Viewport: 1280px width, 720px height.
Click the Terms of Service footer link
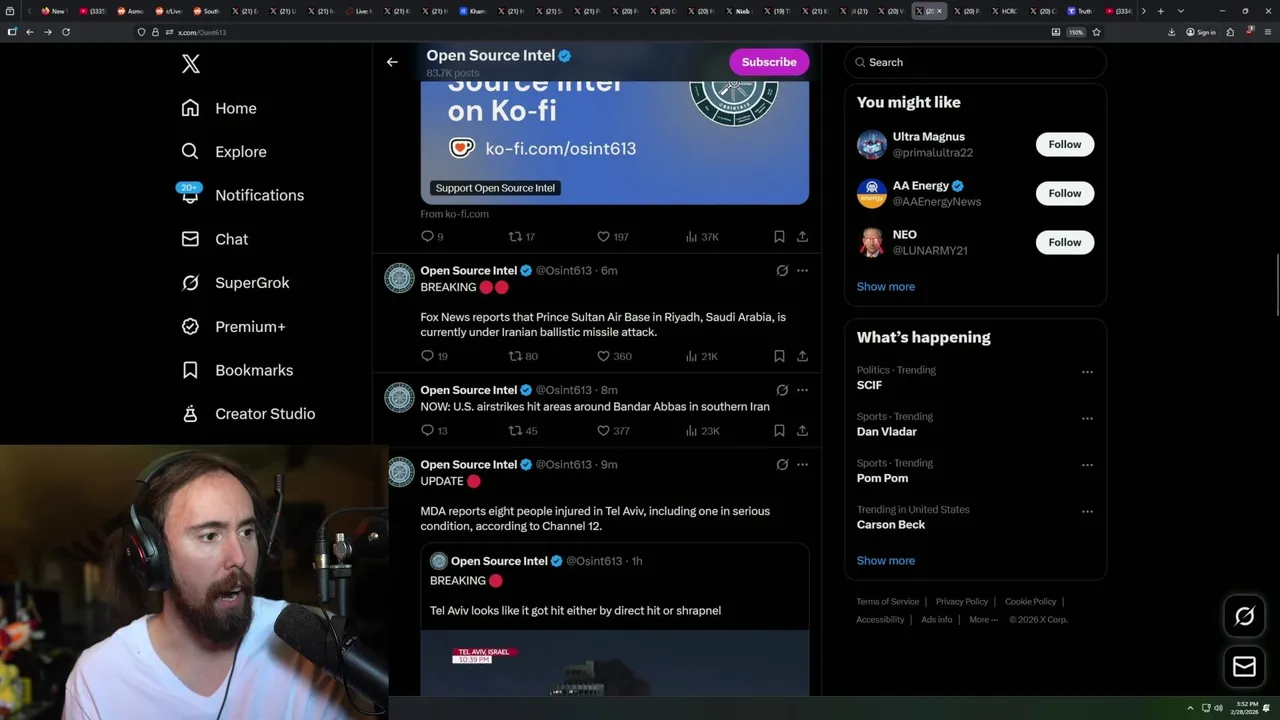click(x=888, y=602)
